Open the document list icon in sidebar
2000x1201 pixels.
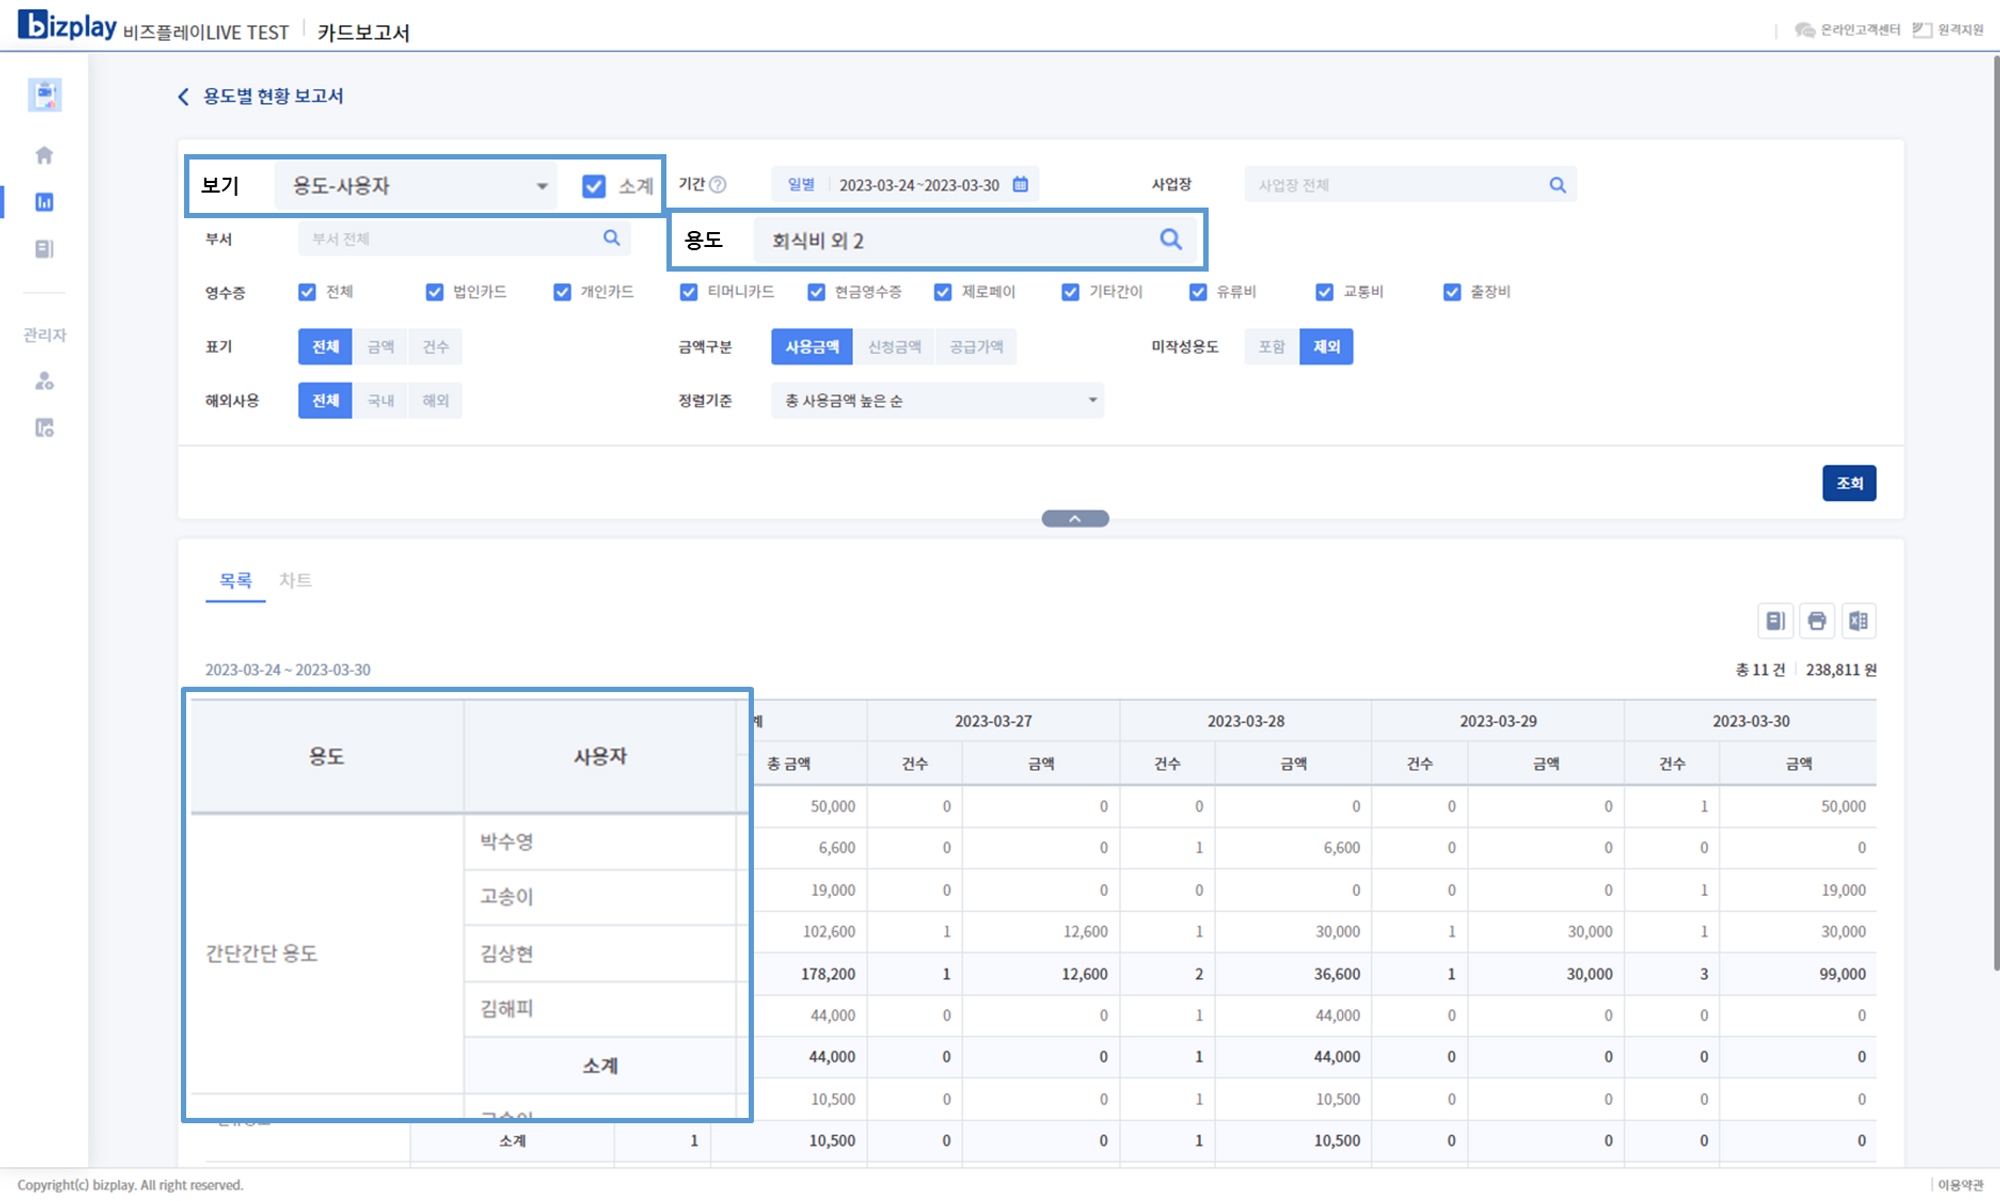pyautogui.click(x=44, y=249)
